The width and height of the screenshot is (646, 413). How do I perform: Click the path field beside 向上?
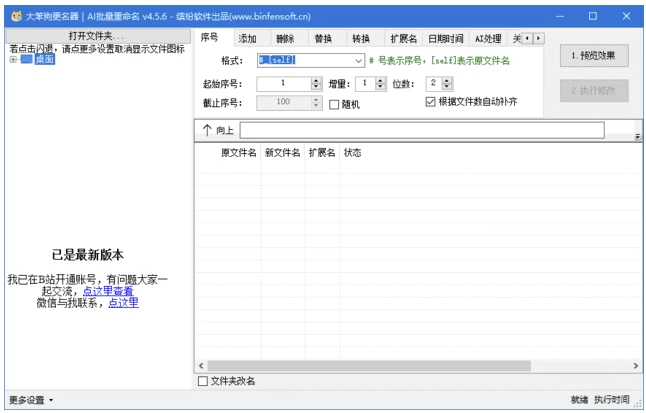pos(422,130)
